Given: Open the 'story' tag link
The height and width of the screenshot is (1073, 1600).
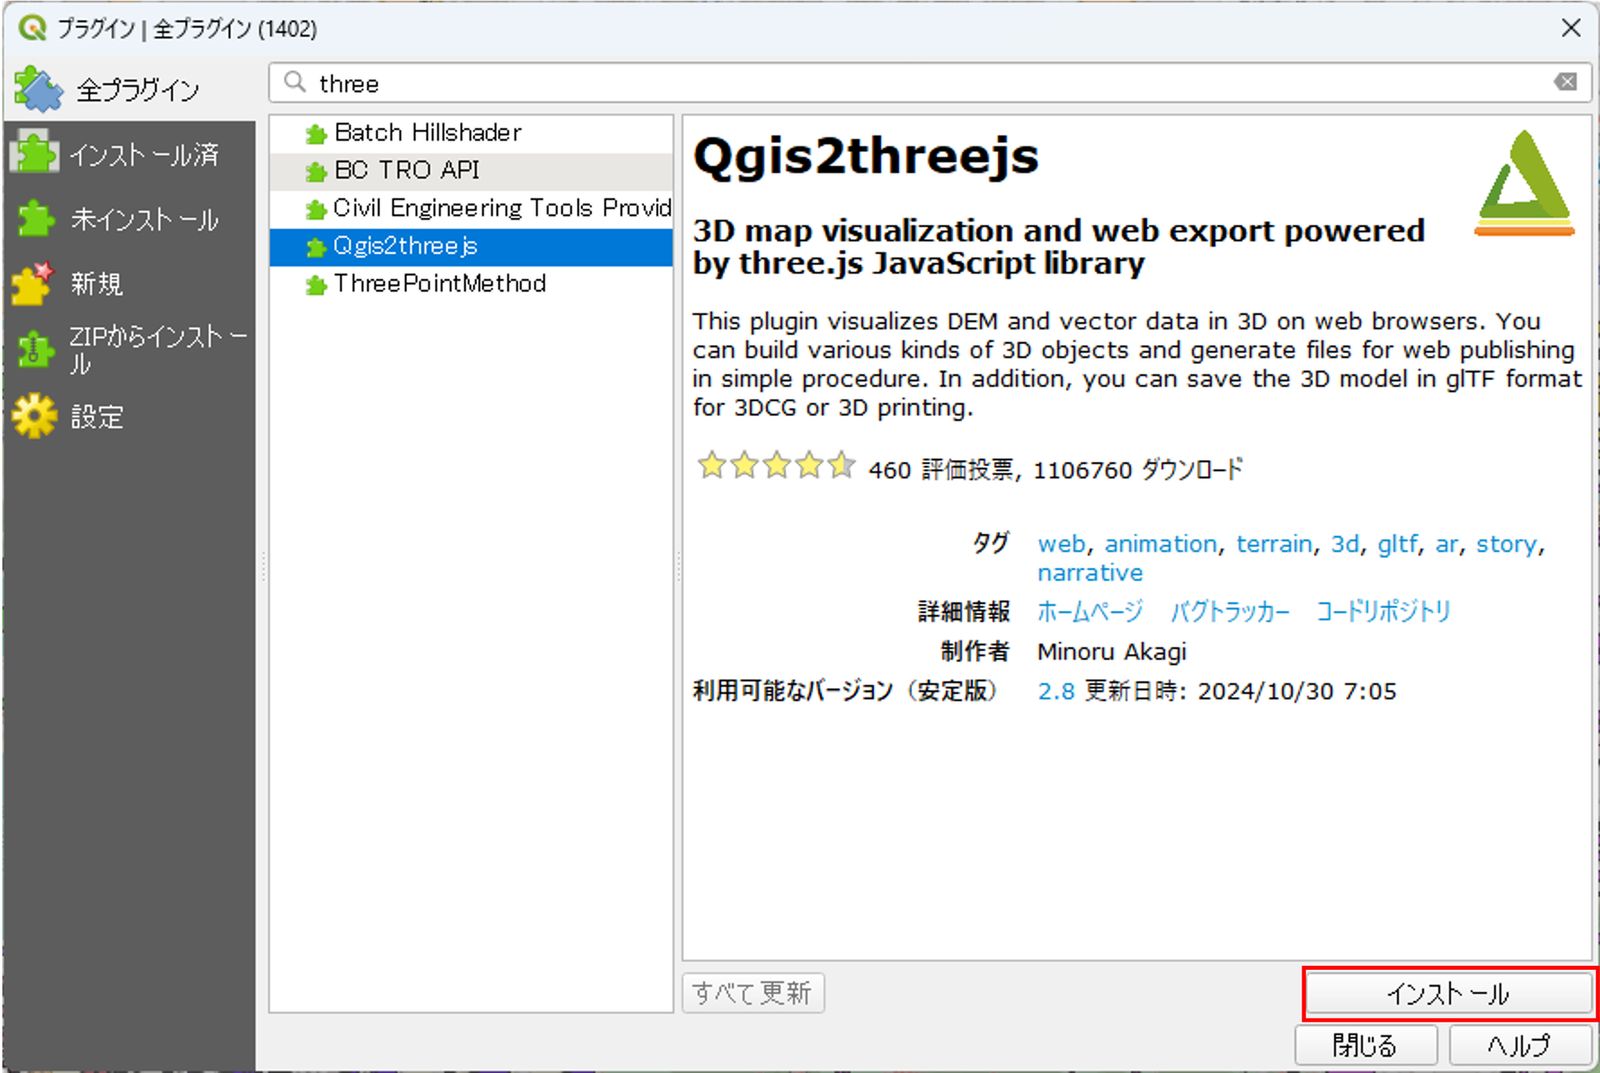Looking at the screenshot, I should 1506,544.
